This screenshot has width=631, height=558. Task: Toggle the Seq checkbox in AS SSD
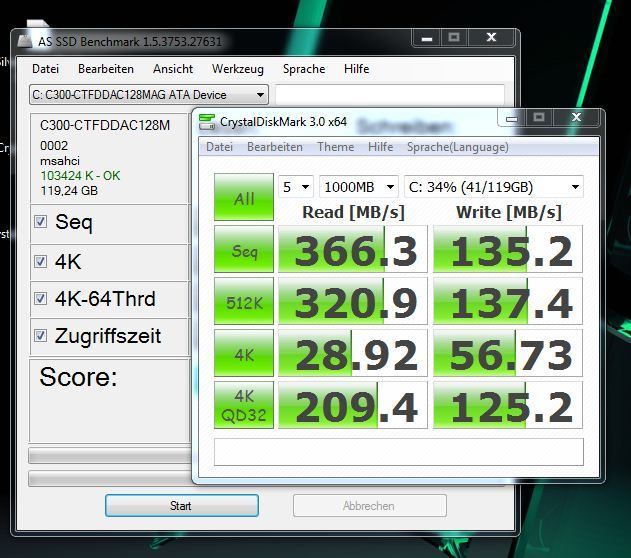tap(40, 221)
